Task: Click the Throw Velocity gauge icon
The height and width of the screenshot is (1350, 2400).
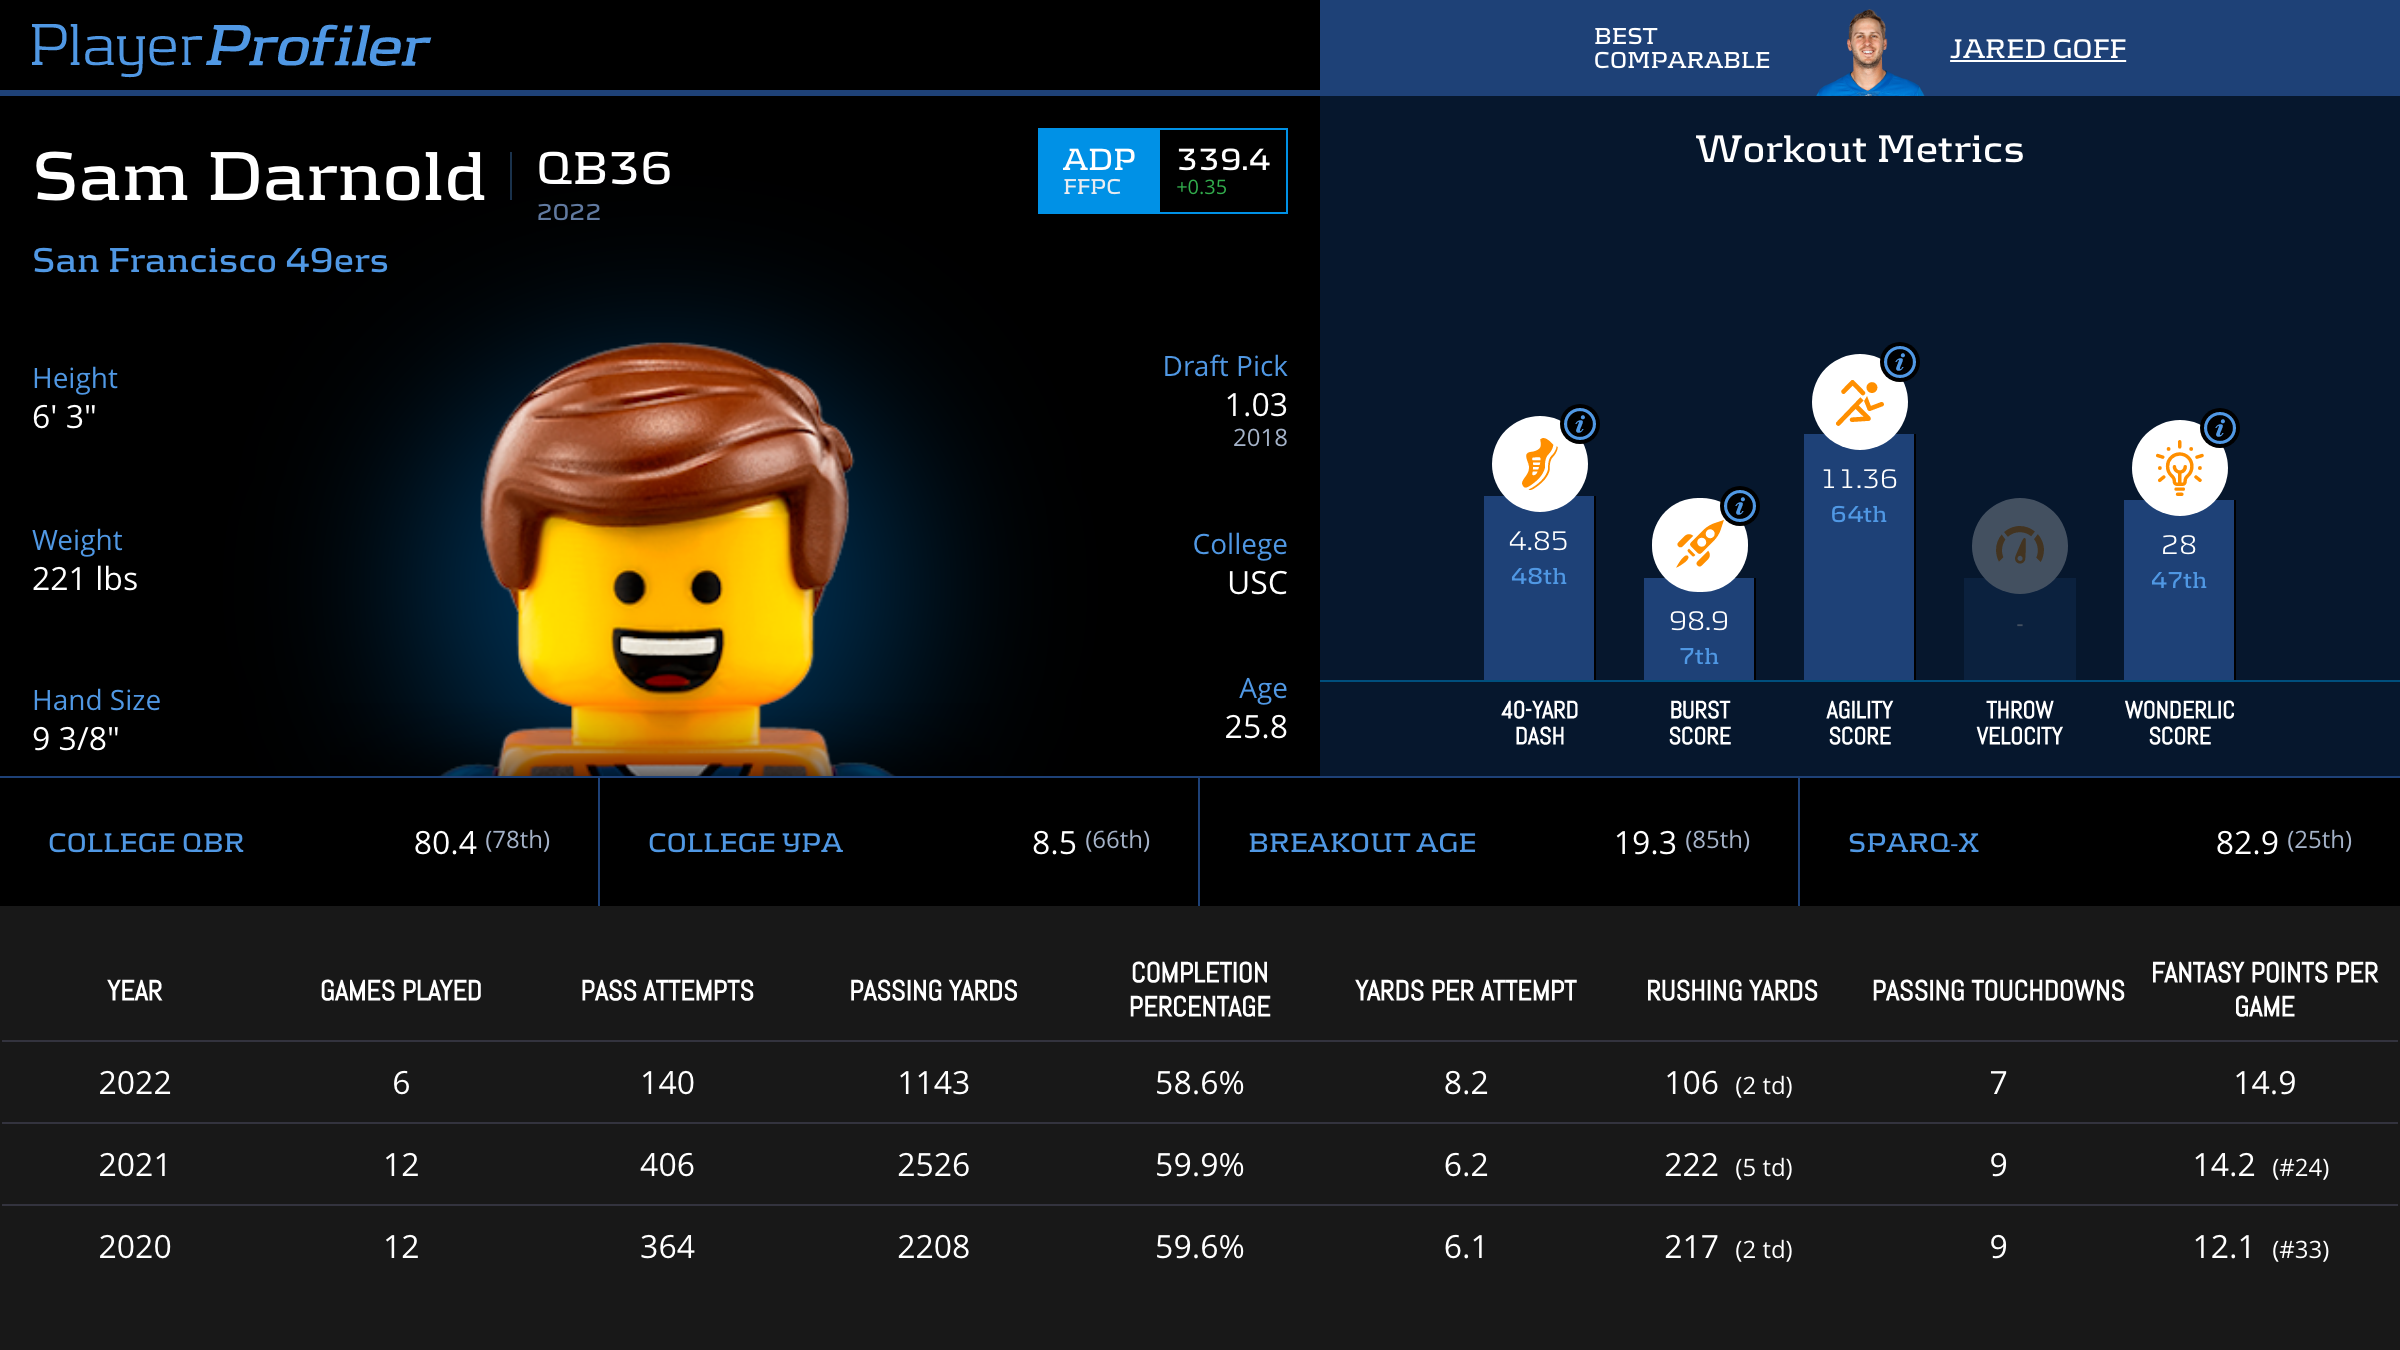Action: click(2019, 546)
